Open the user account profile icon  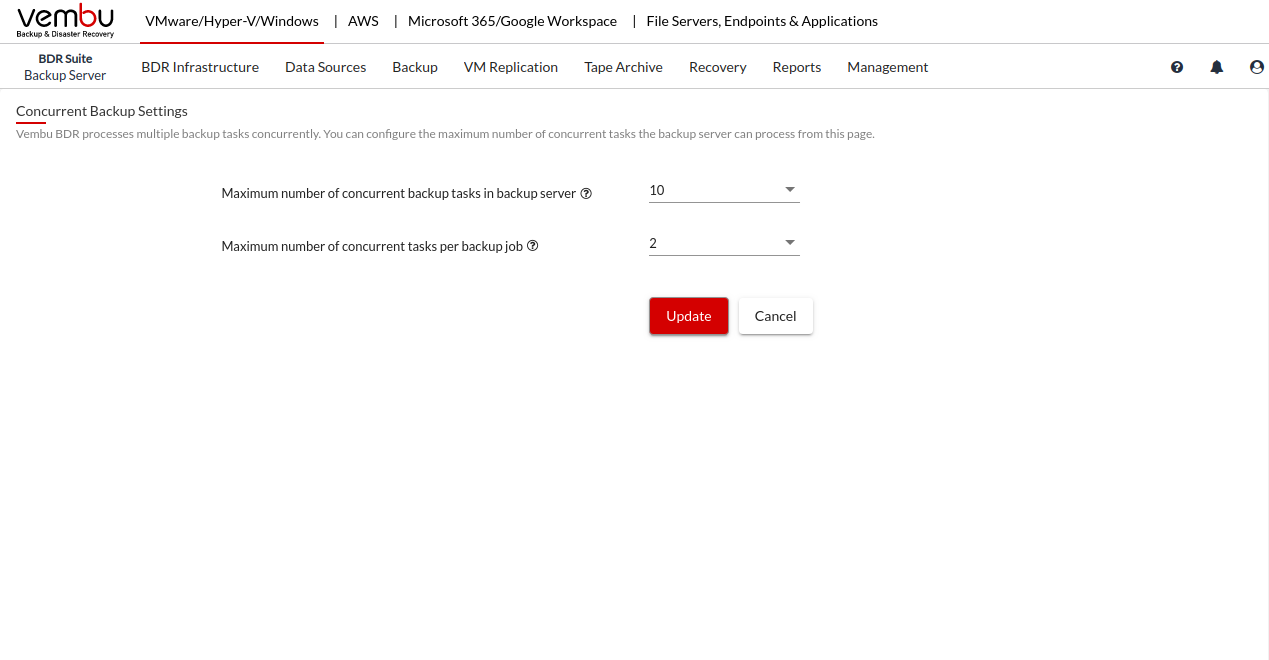[x=1257, y=67]
